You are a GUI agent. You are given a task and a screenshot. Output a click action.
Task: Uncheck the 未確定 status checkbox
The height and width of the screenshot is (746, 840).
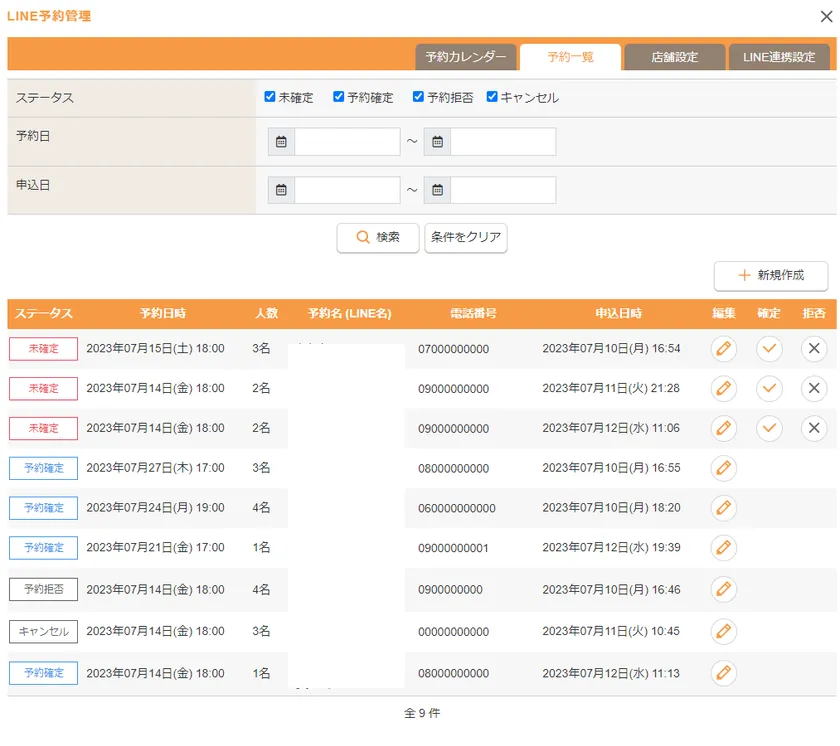(270, 97)
